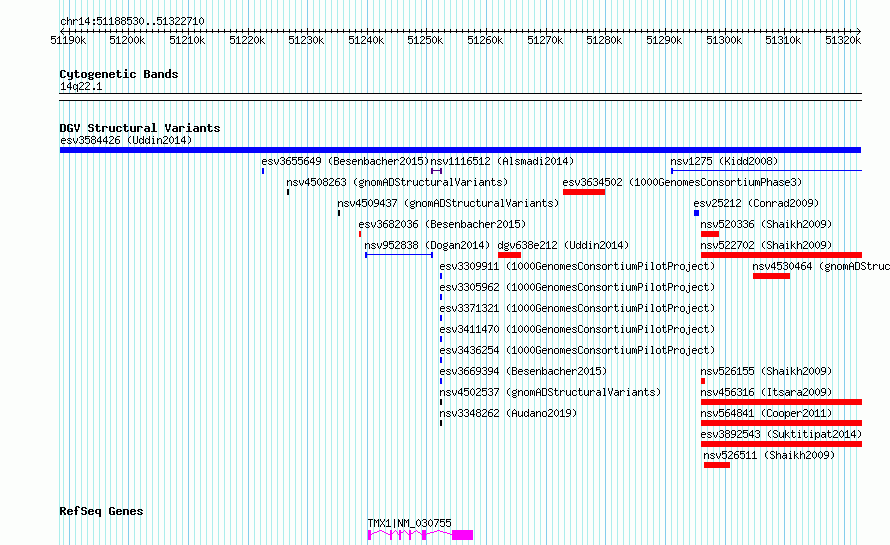Select nsv4530464 gnomAD variant label
Image resolution: width=890 pixels, height=545 pixels.
point(821,266)
